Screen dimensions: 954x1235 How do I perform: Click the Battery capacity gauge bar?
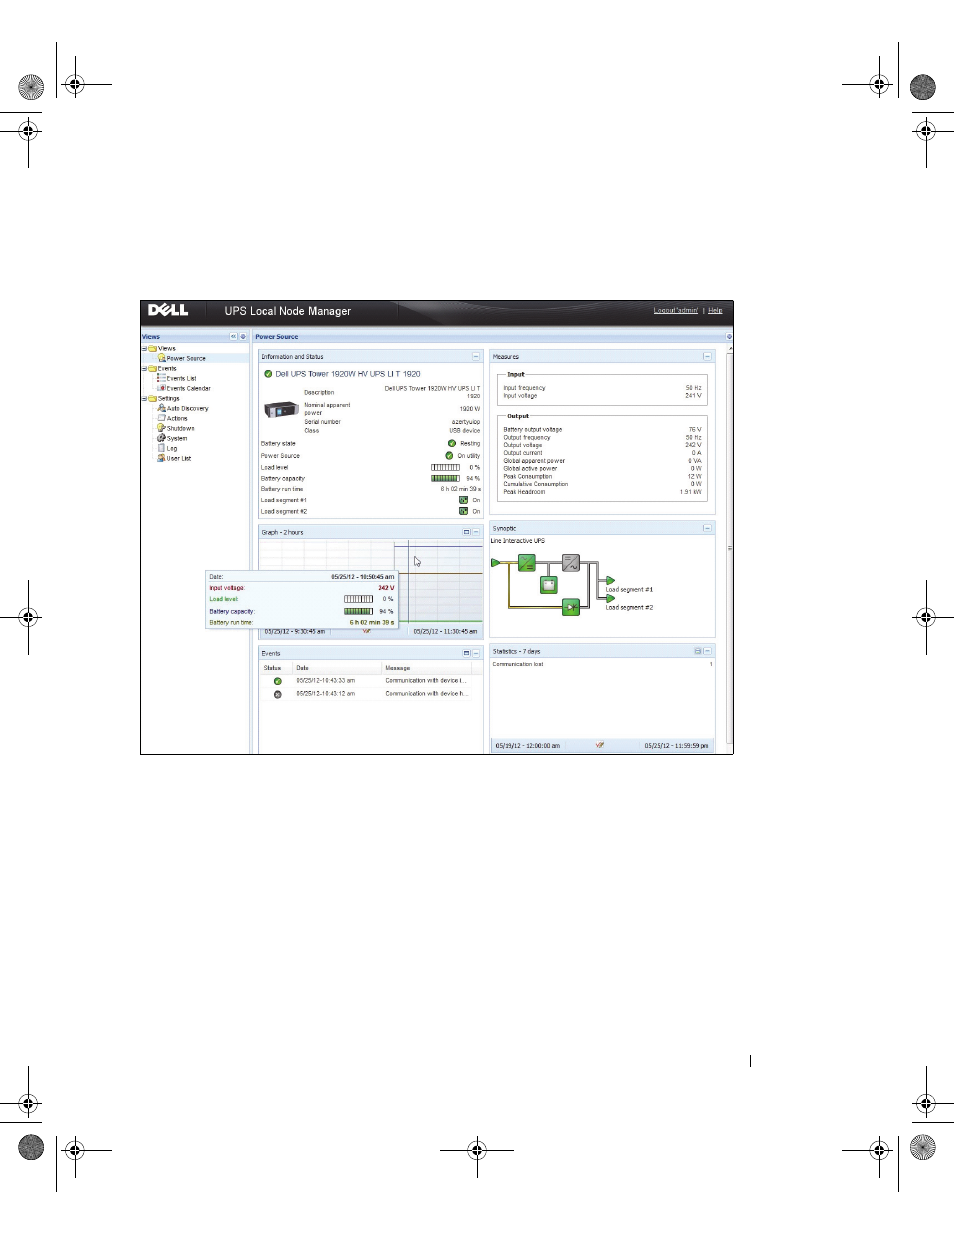pos(445,478)
